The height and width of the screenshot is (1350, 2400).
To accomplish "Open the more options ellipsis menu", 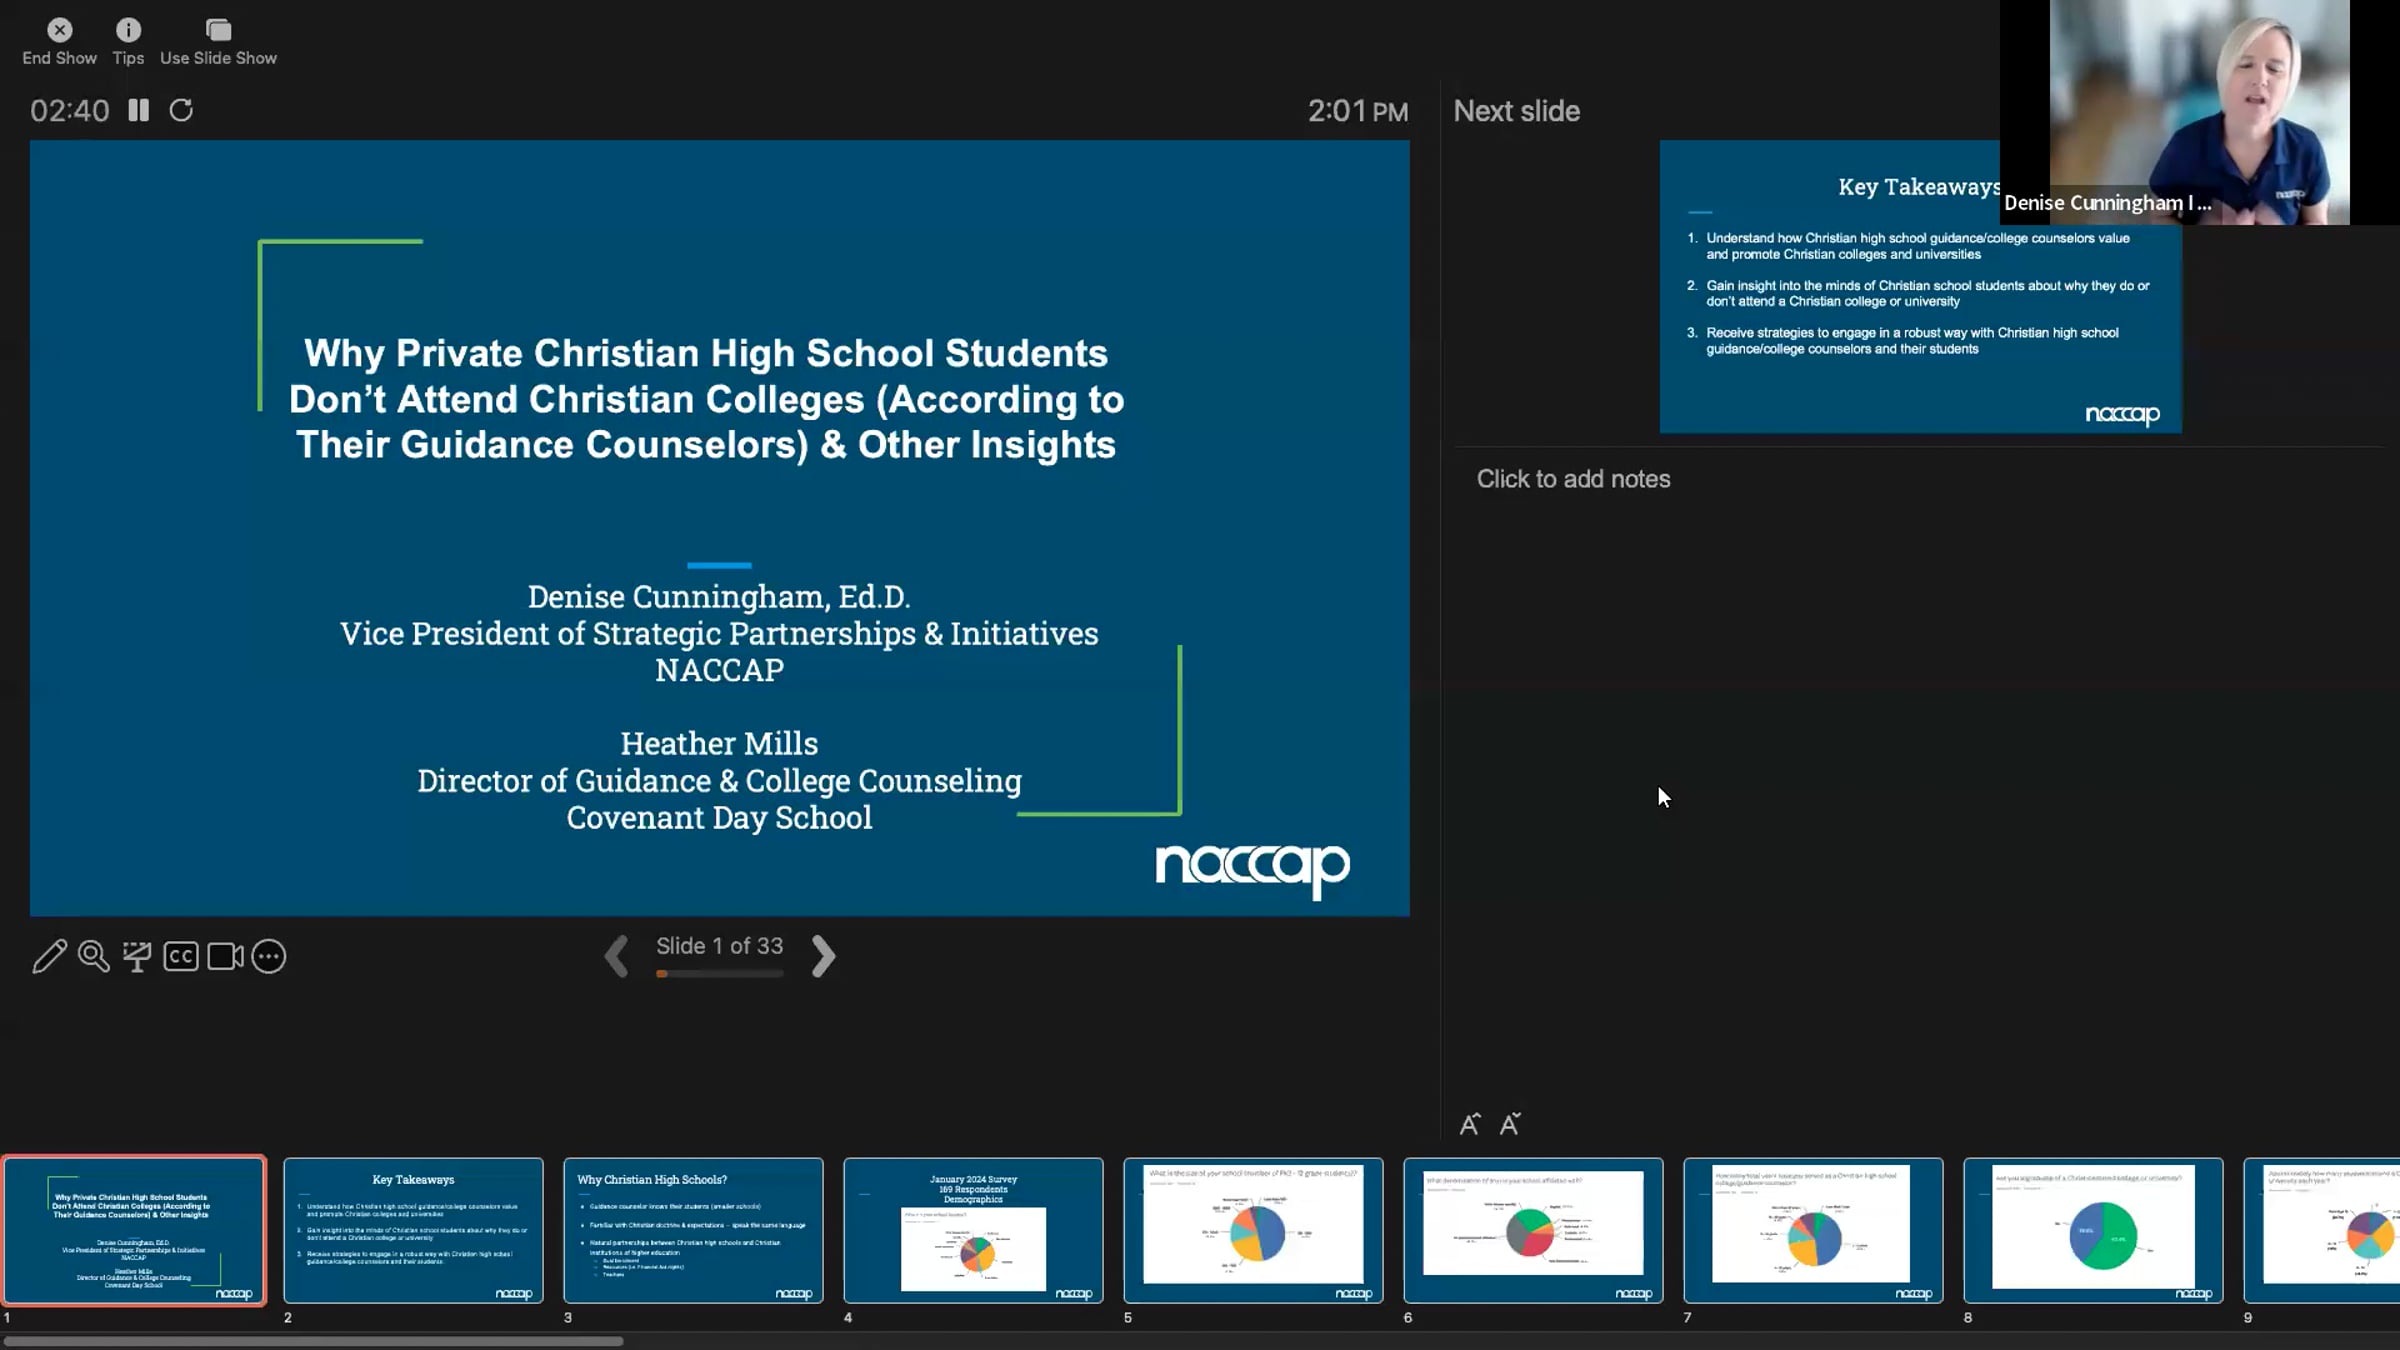I will [269, 957].
